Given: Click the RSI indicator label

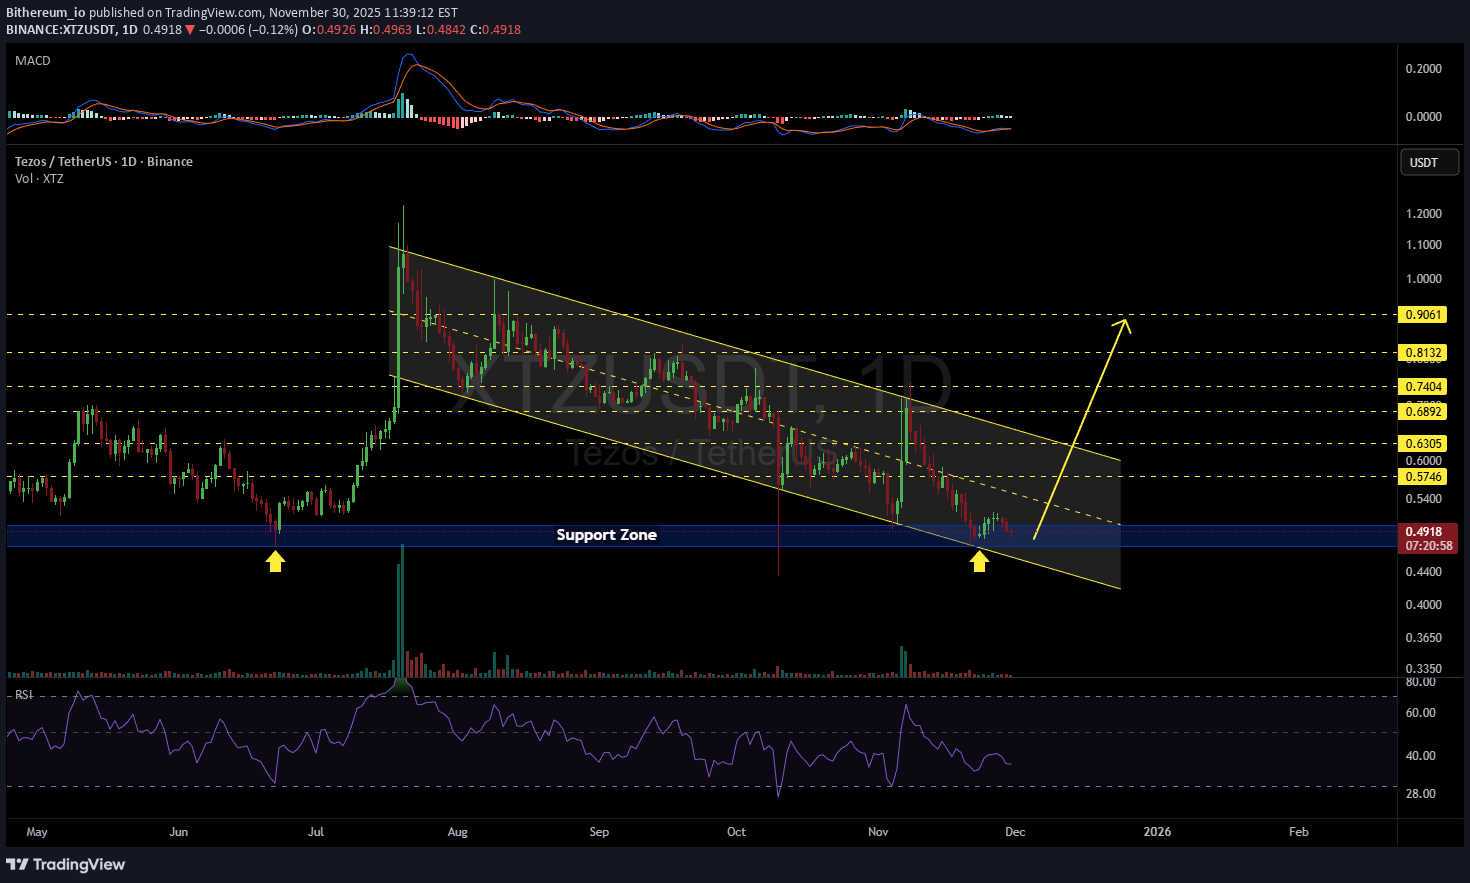Looking at the screenshot, I should 22,692.
